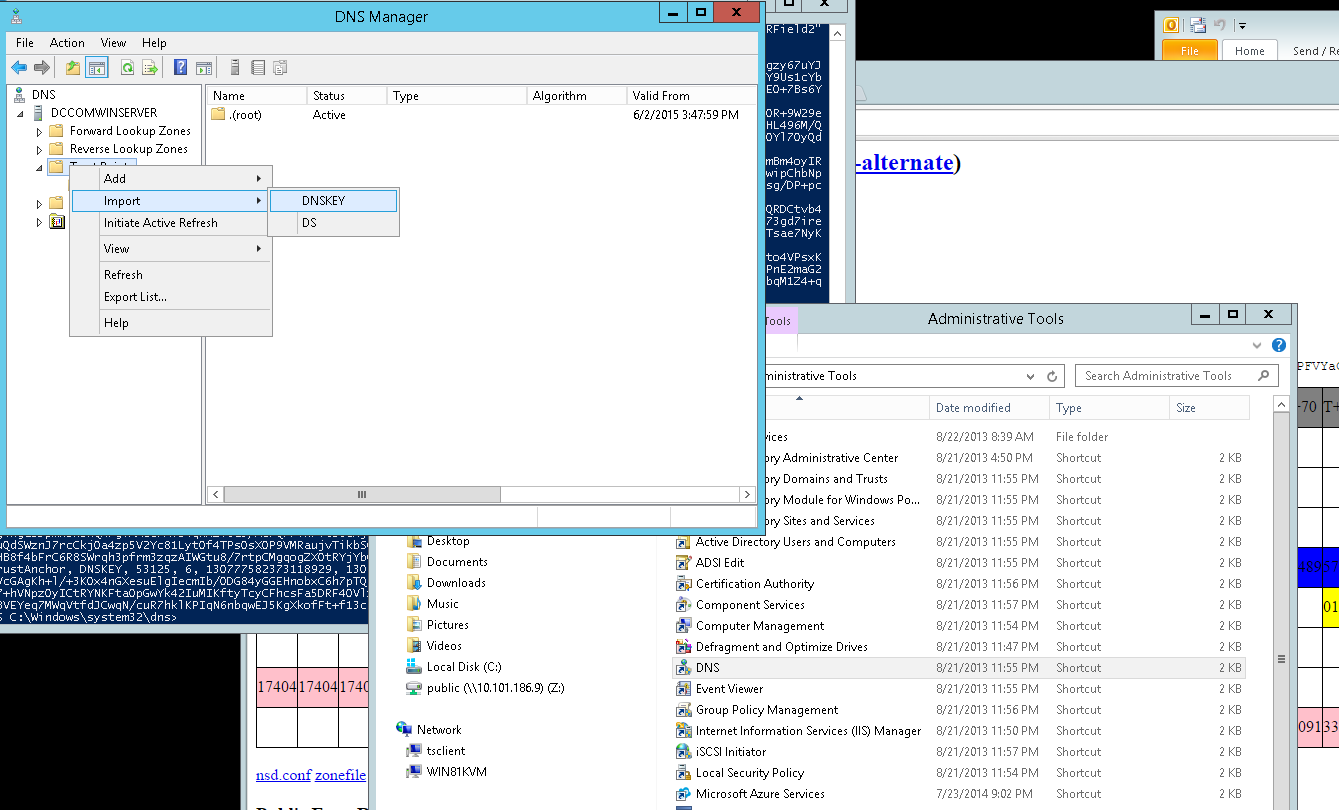
Task: Click the refresh icon beside Explorer address bar
Action: (1052, 376)
